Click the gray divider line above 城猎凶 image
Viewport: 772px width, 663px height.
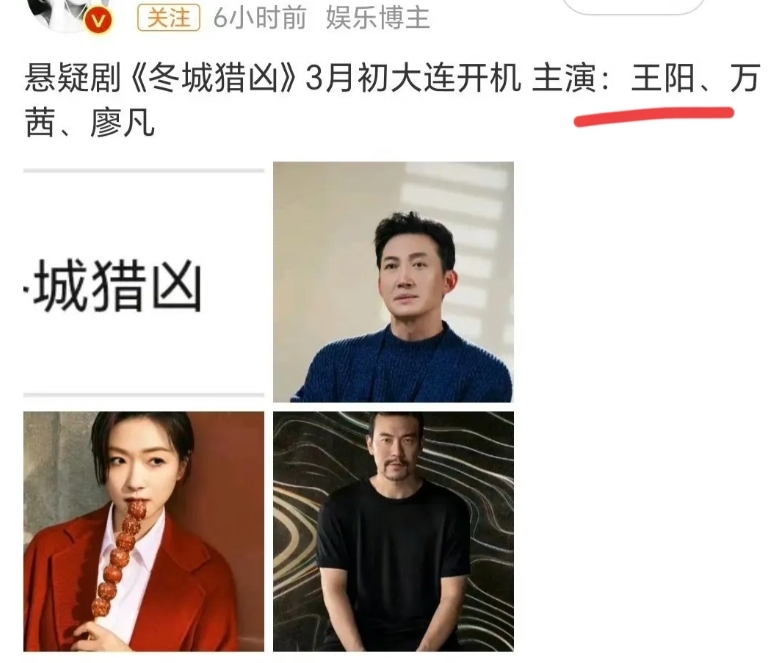coord(144,171)
